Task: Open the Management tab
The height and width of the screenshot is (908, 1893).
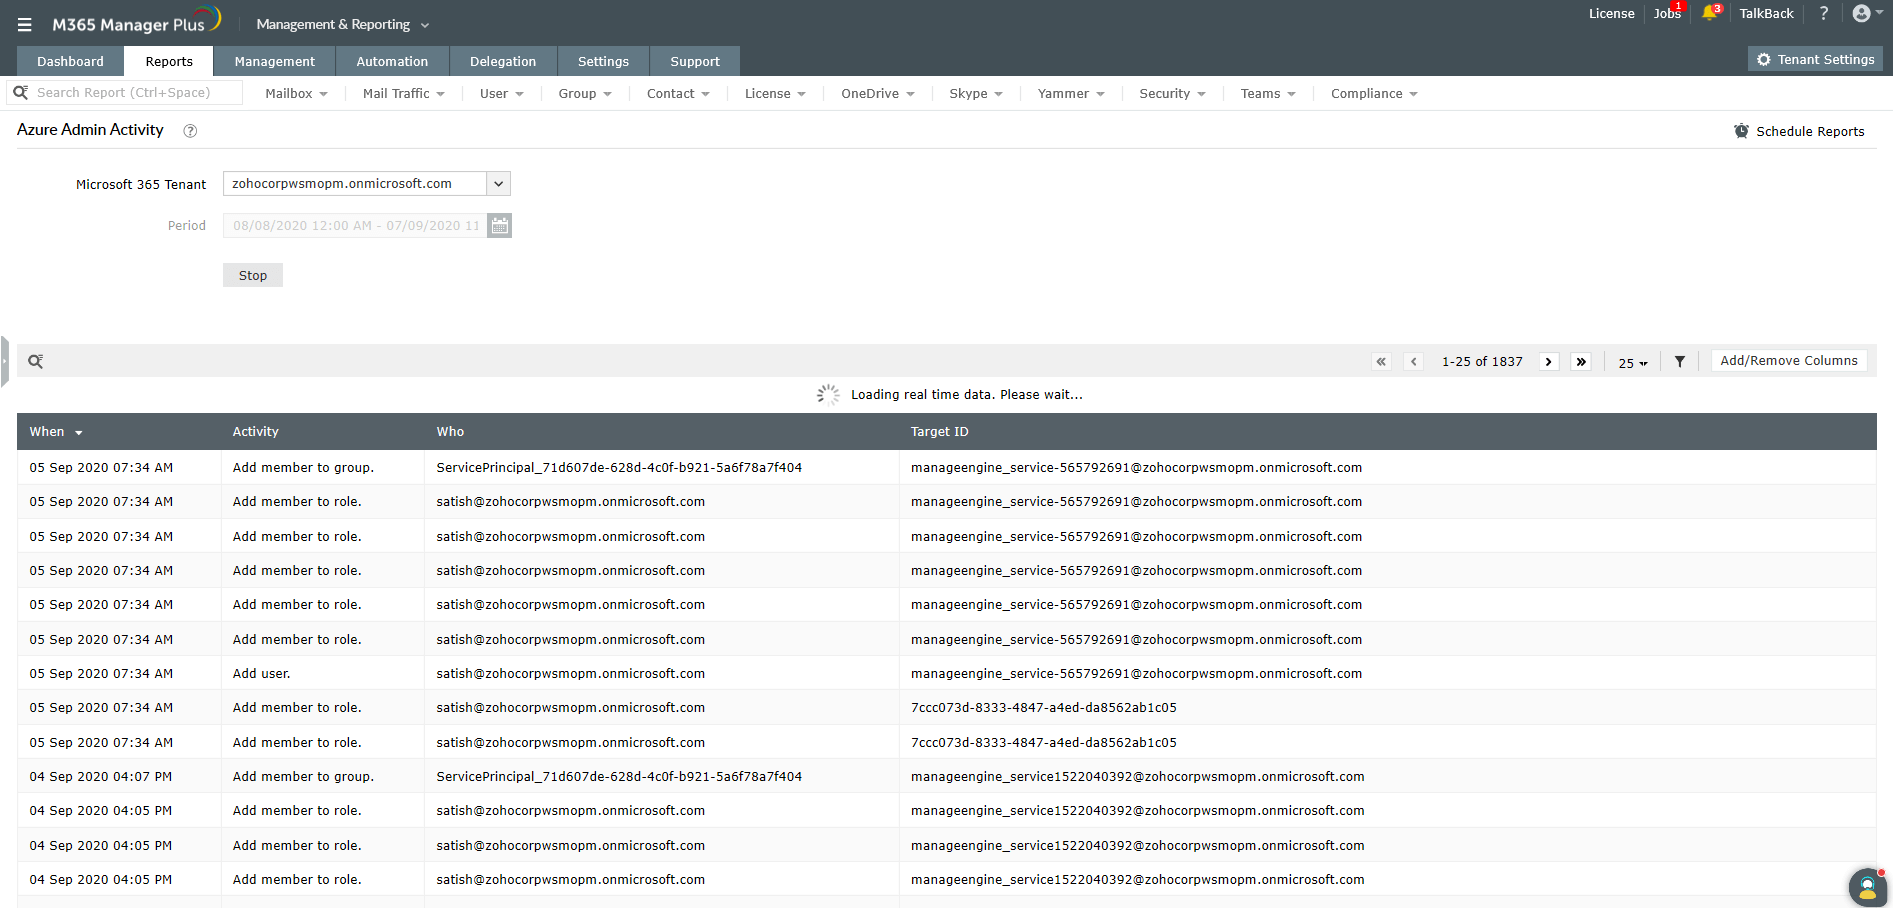Action: (x=274, y=61)
